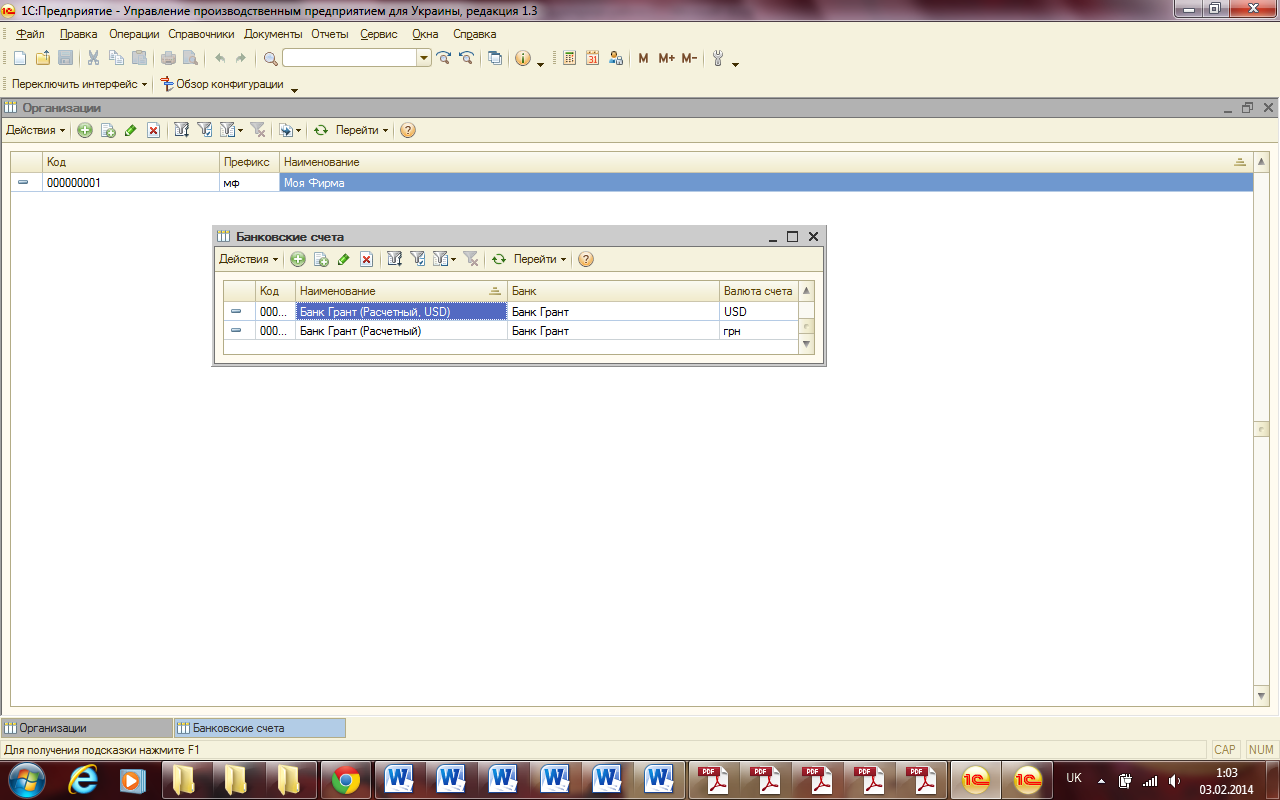Open export arrow dropdown in Организации toolbar
1280x800 pixels.
click(x=290, y=130)
